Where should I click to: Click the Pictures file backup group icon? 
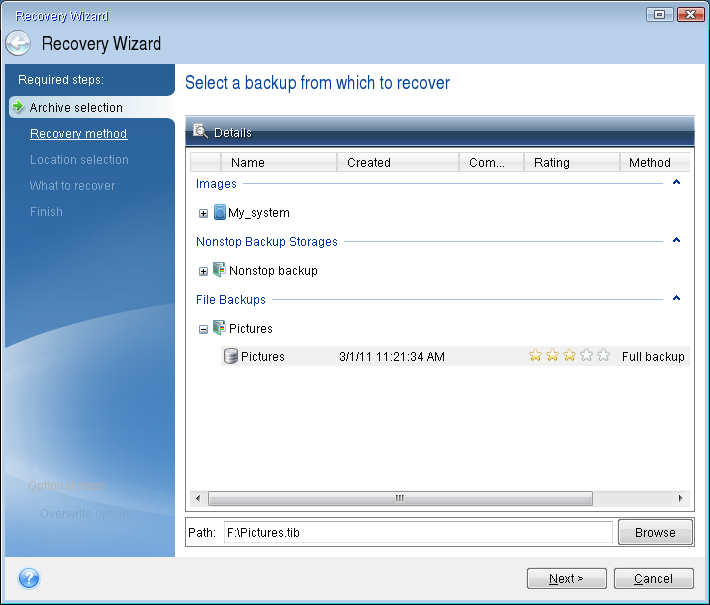pos(219,328)
